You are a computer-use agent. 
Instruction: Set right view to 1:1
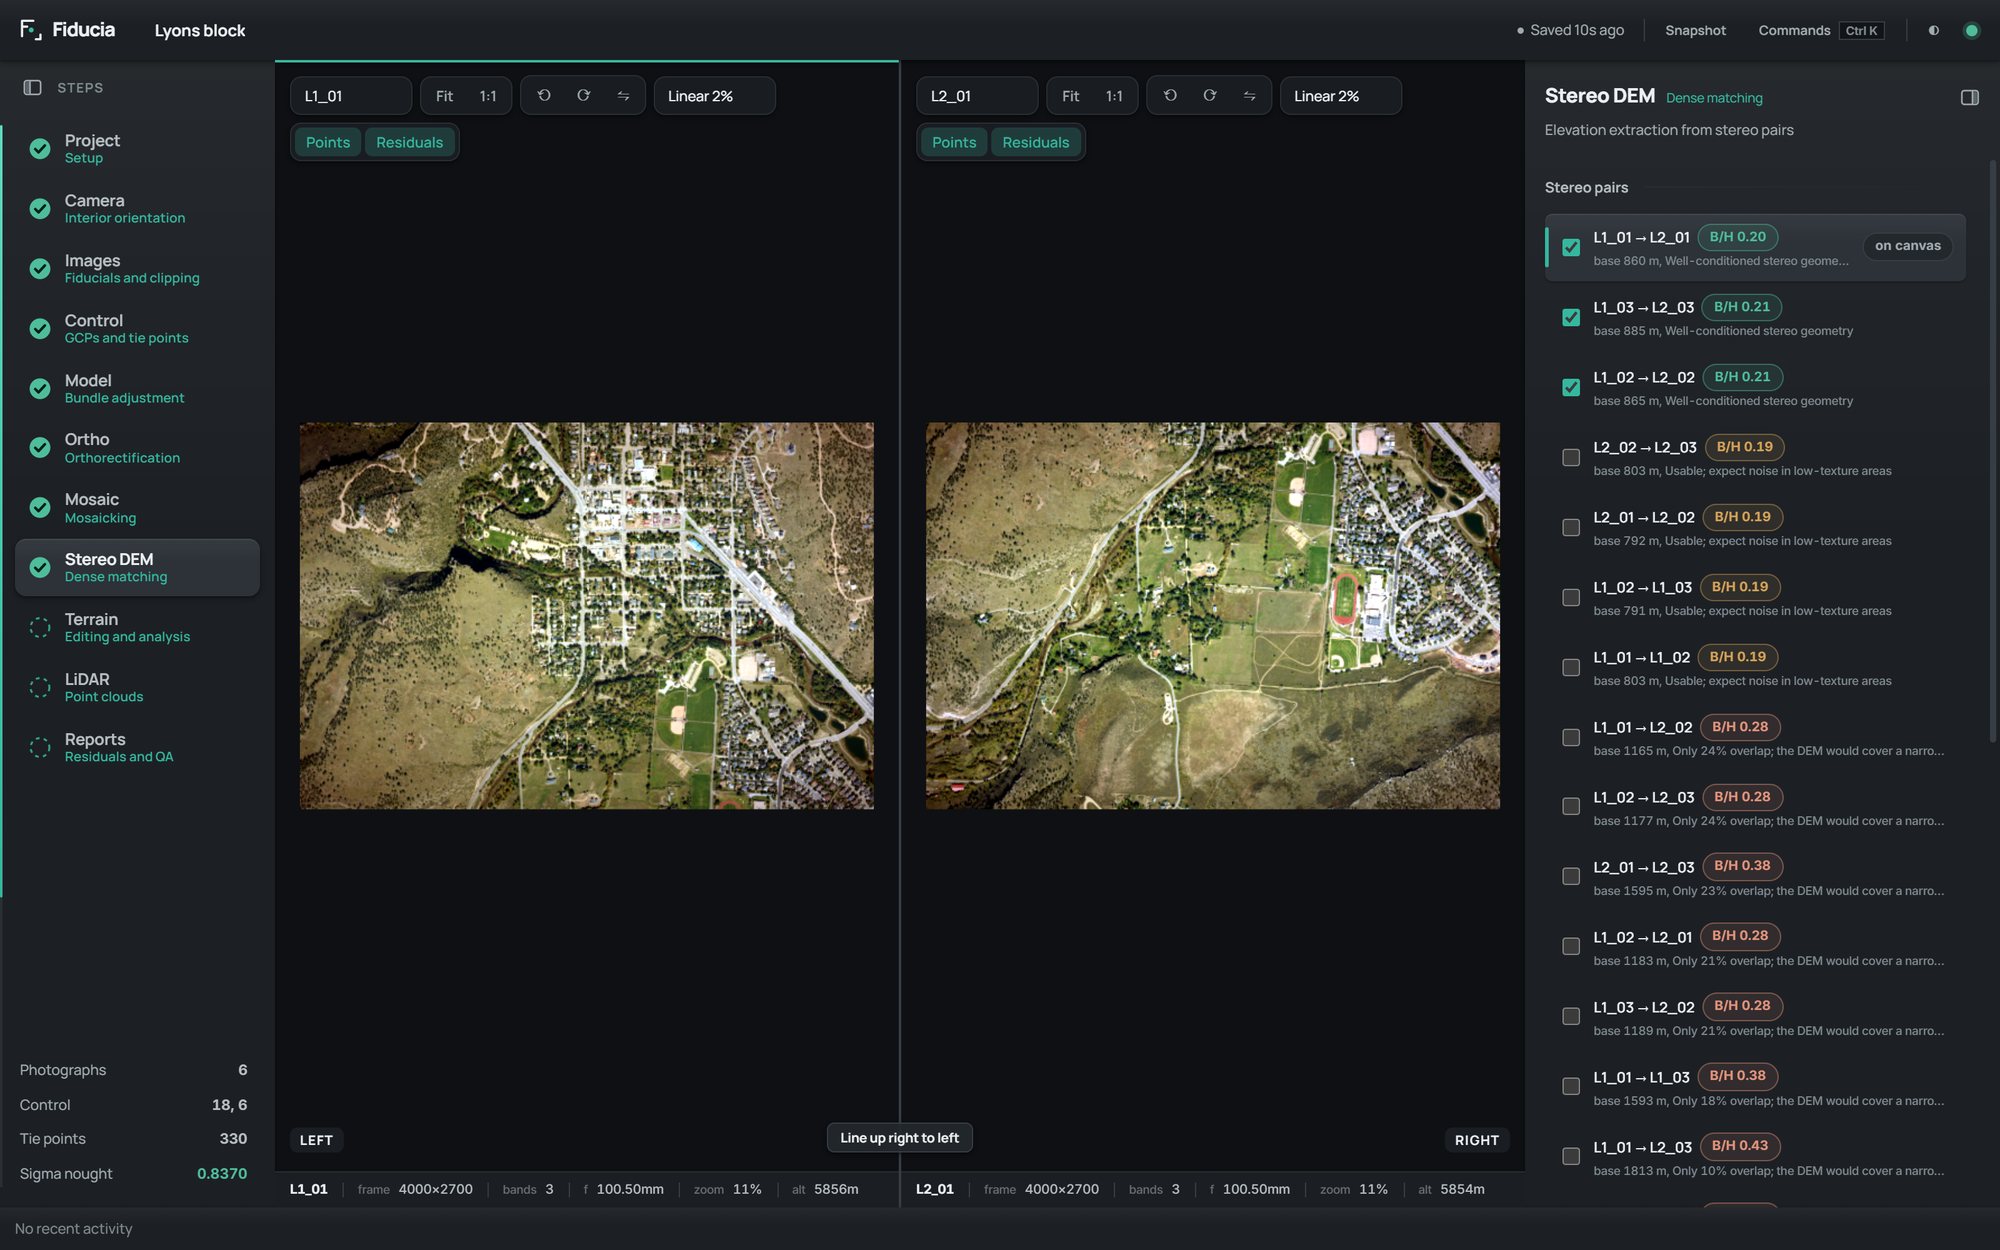tap(1114, 96)
